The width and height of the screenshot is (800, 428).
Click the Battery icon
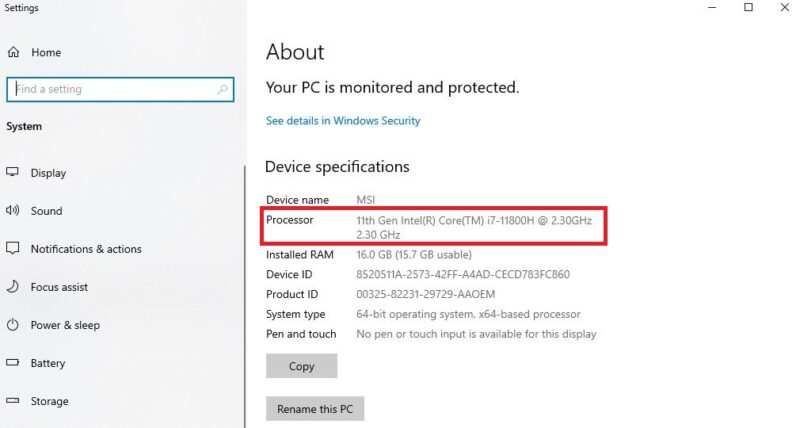[x=13, y=363]
